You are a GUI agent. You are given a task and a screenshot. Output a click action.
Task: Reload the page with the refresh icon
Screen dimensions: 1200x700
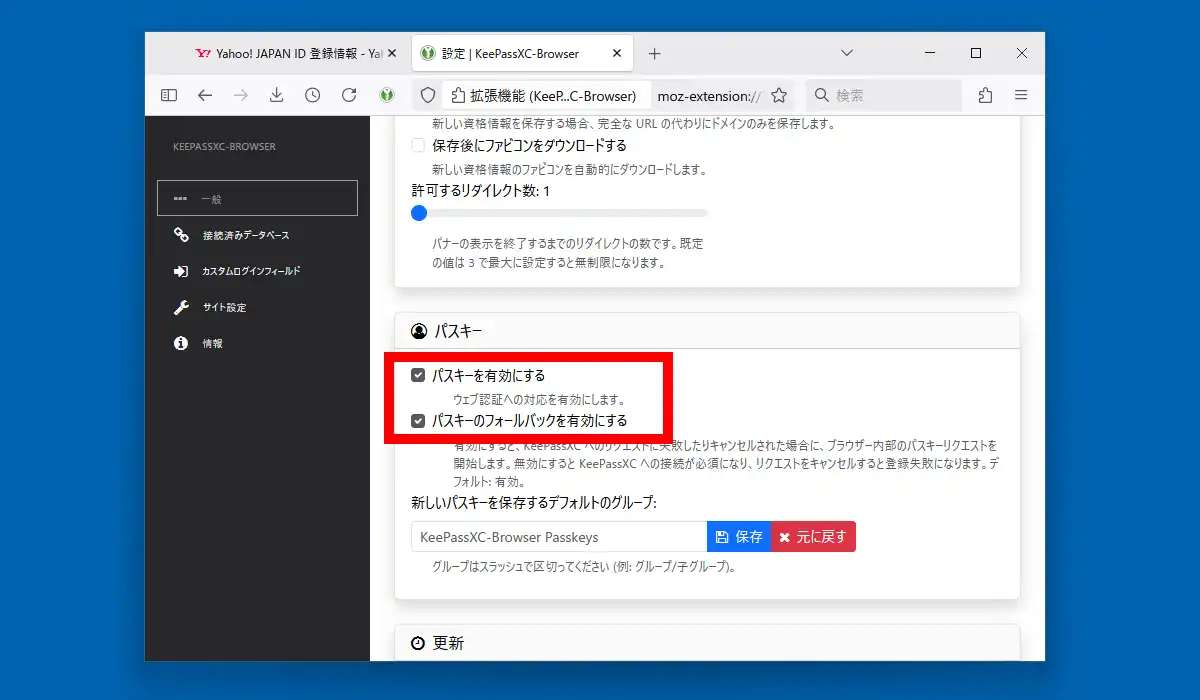pyautogui.click(x=349, y=95)
